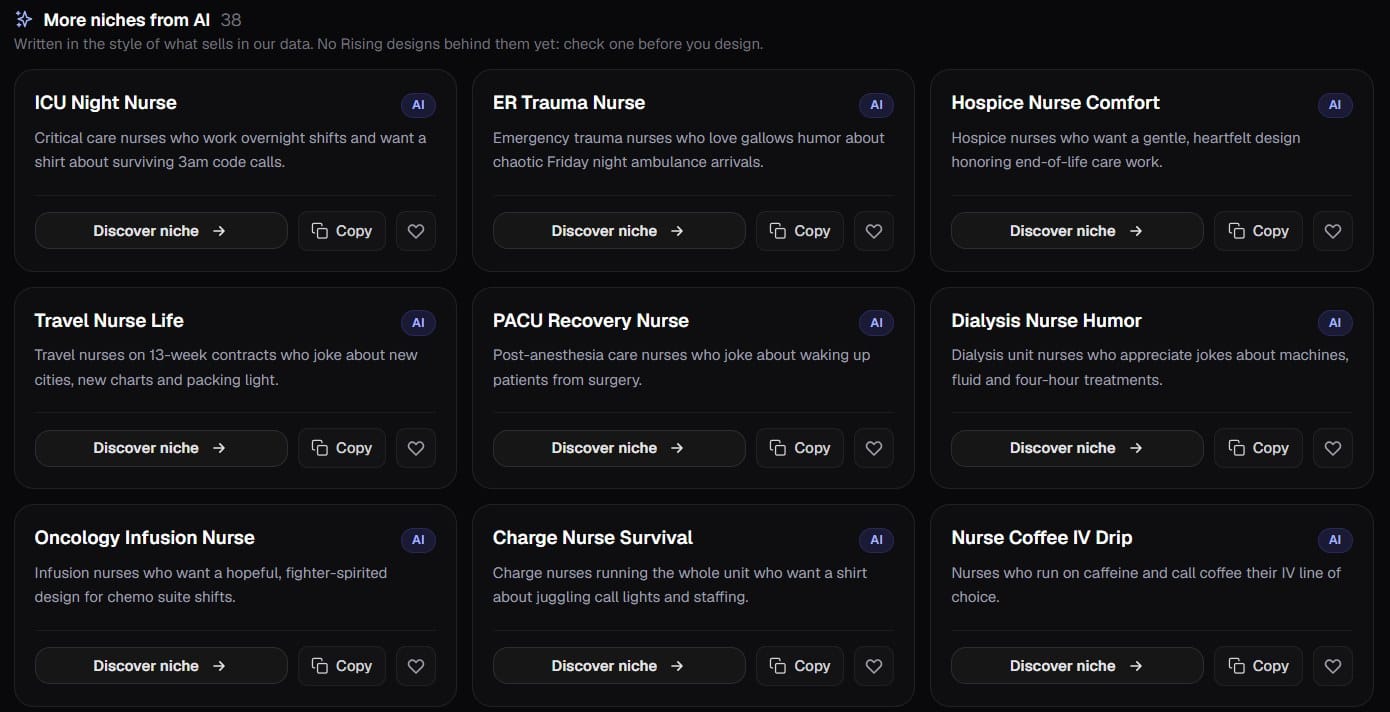Image resolution: width=1390 pixels, height=712 pixels.
Task: Click the 38 niche count
Action: point(231,20)
